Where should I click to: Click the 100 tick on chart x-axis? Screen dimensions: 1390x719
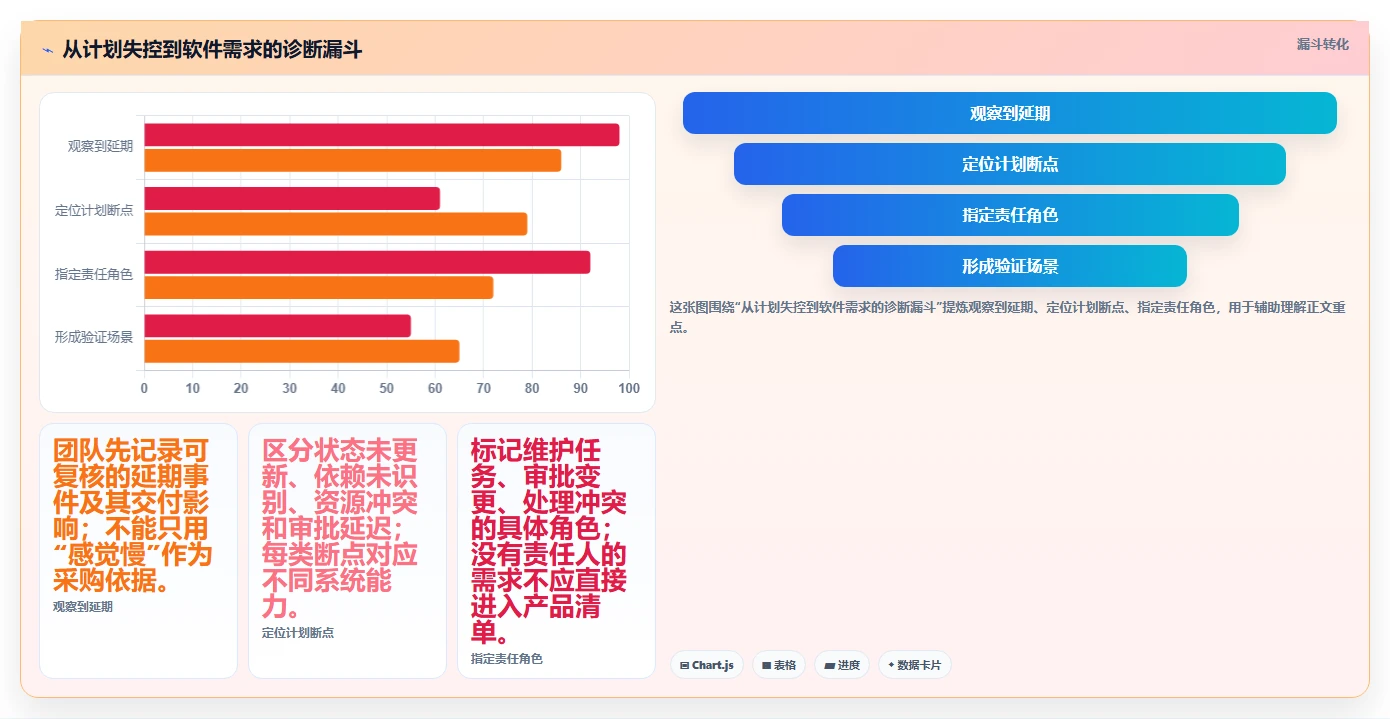tap(629, 388)
